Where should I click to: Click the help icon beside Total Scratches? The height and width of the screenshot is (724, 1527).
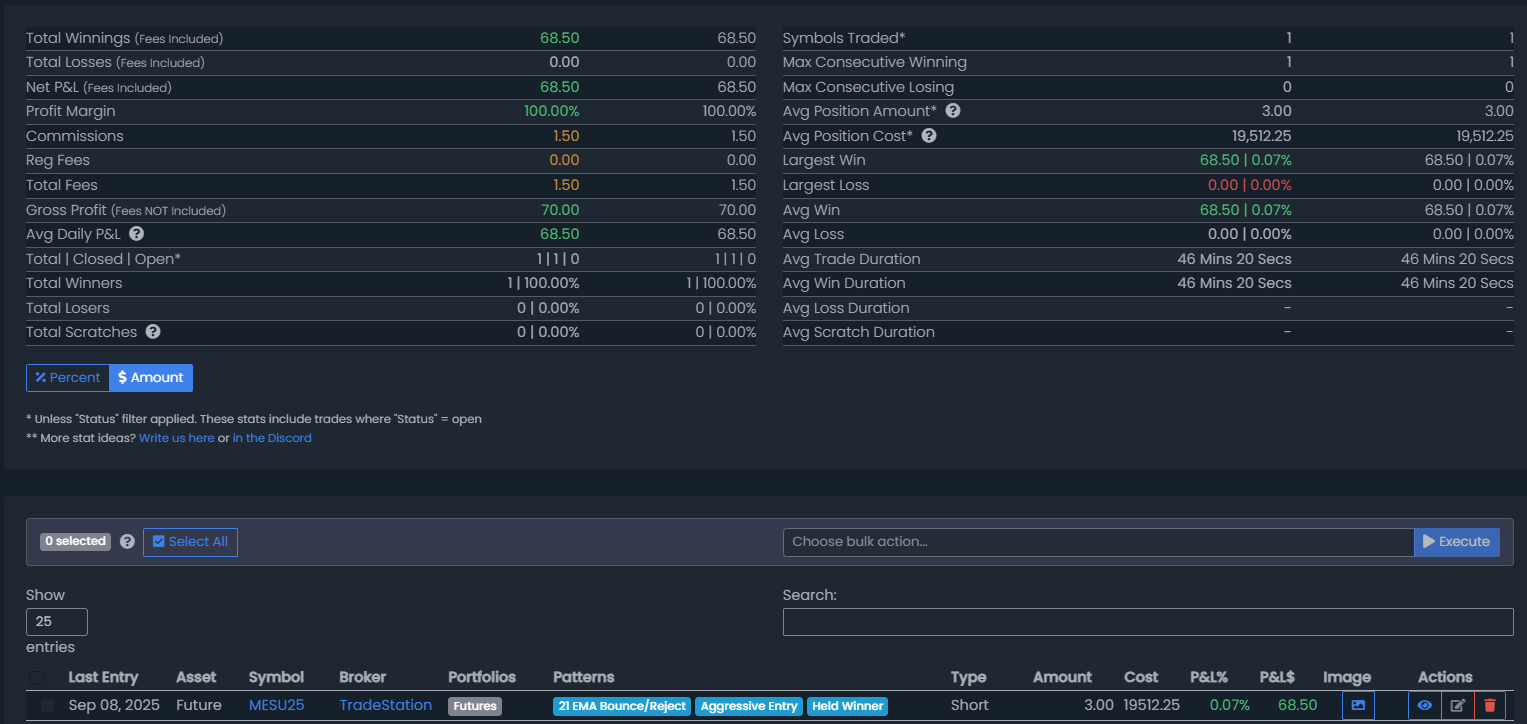(153, 332)
